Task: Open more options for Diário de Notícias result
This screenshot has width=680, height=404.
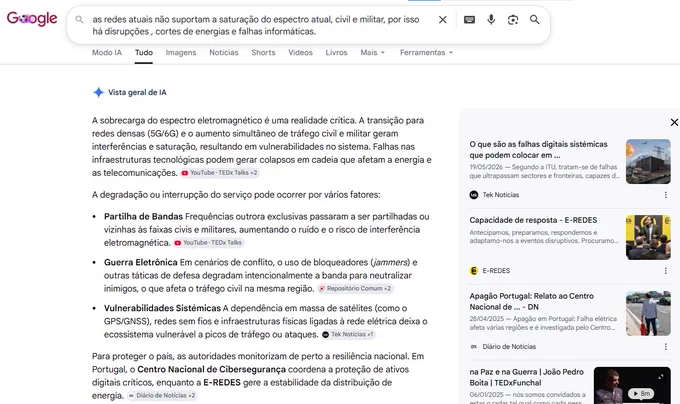Action: pyautogui.click(x=666, y=347)
